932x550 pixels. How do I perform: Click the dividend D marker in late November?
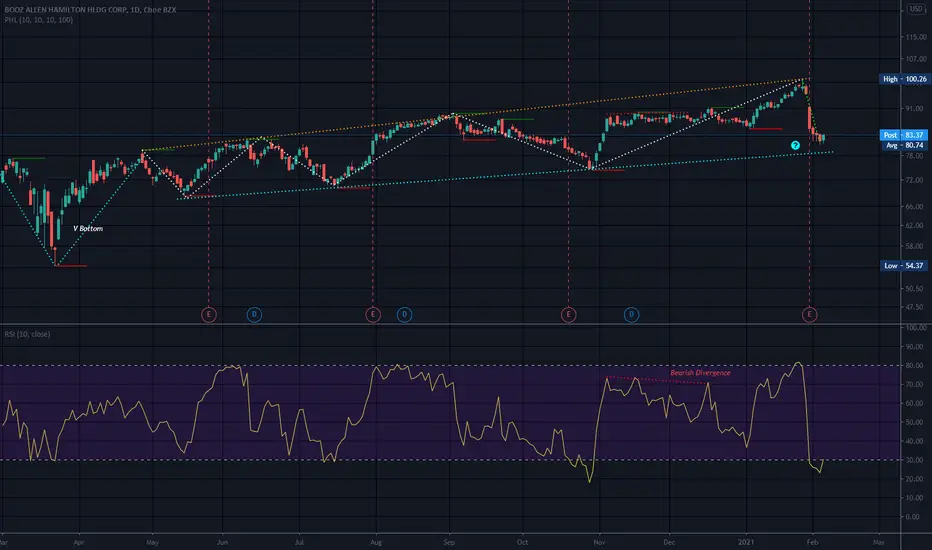tap(631, 315)
